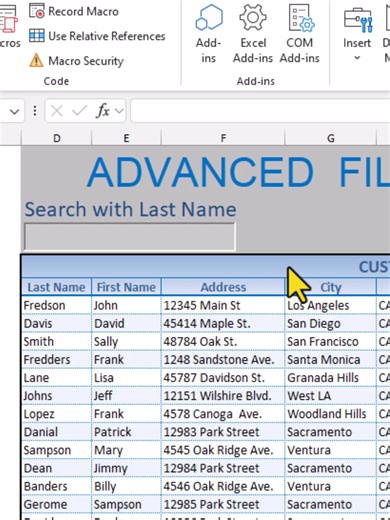Select cell containing Davis
390x520 pixels.
coord(56,323)
